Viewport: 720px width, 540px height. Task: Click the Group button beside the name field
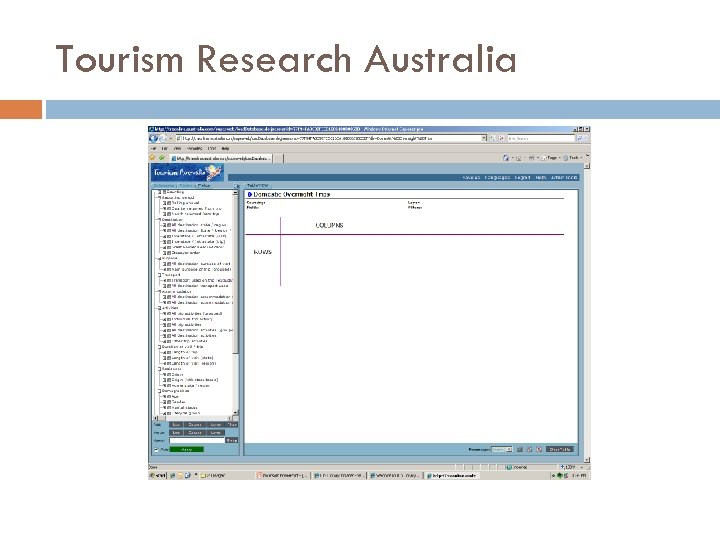232,440
